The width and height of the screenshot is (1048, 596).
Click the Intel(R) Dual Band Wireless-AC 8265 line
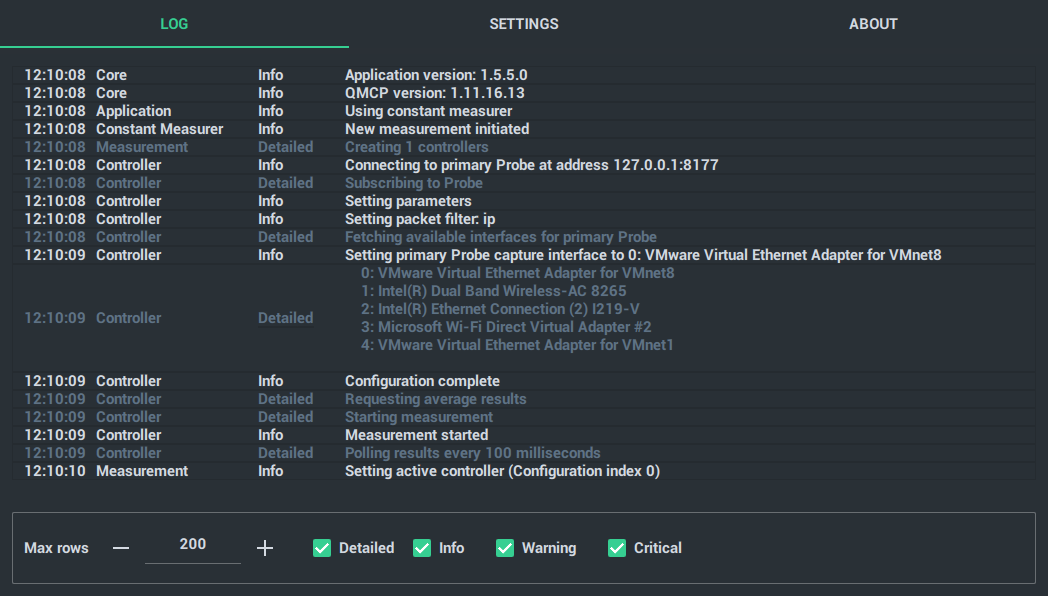point(494,291)
